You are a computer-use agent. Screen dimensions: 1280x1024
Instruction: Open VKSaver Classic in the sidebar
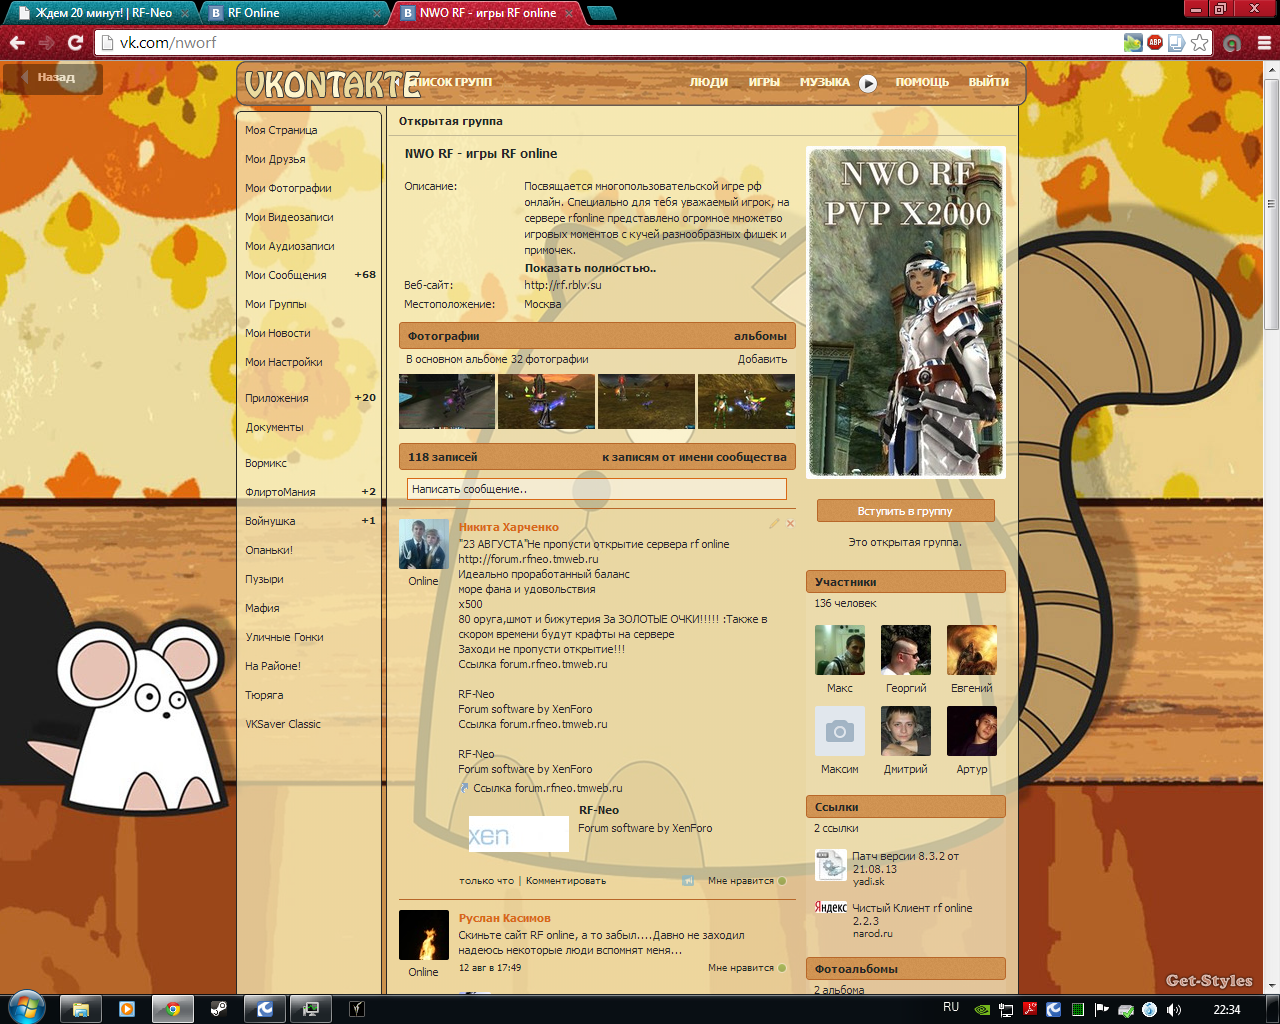[283, 724]
